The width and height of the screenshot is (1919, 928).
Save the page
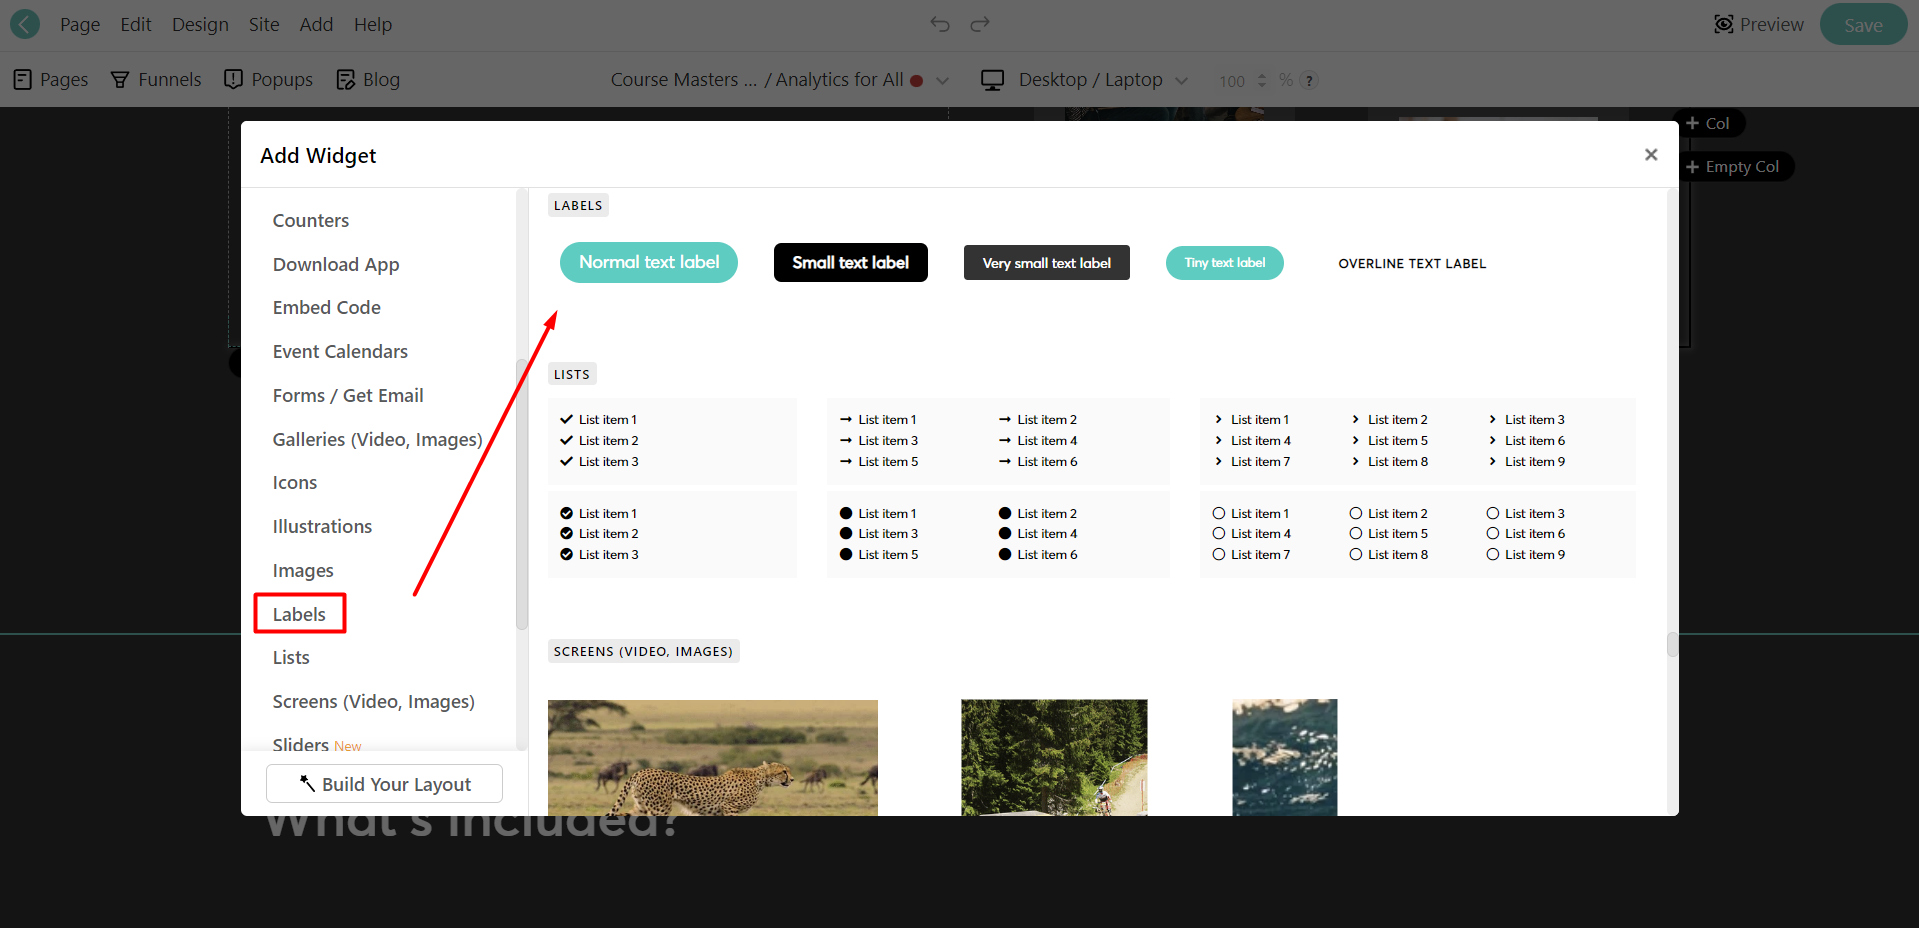coord(1862,24)
